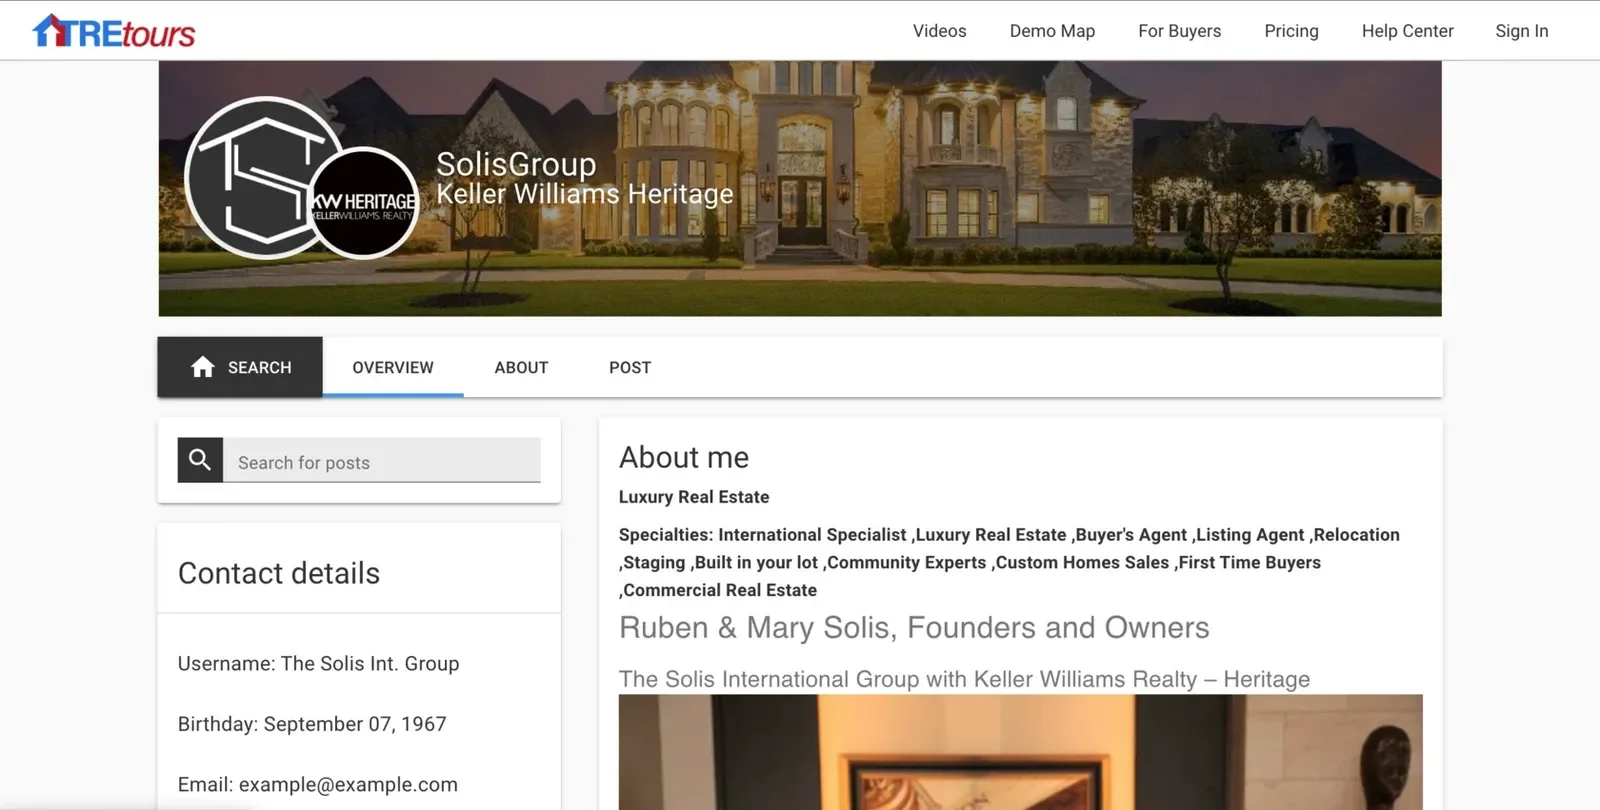
Task: Click the KW Heritage circular badge
Action: tap(362, 203)
